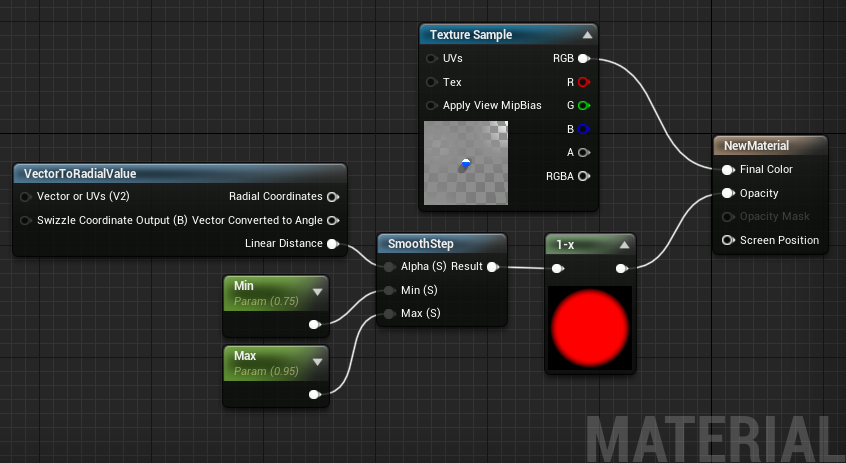Viewport: 846px width, 463px height.
Task: Click the Apply View MipBias input pin
Action: (x=432, y=105)
